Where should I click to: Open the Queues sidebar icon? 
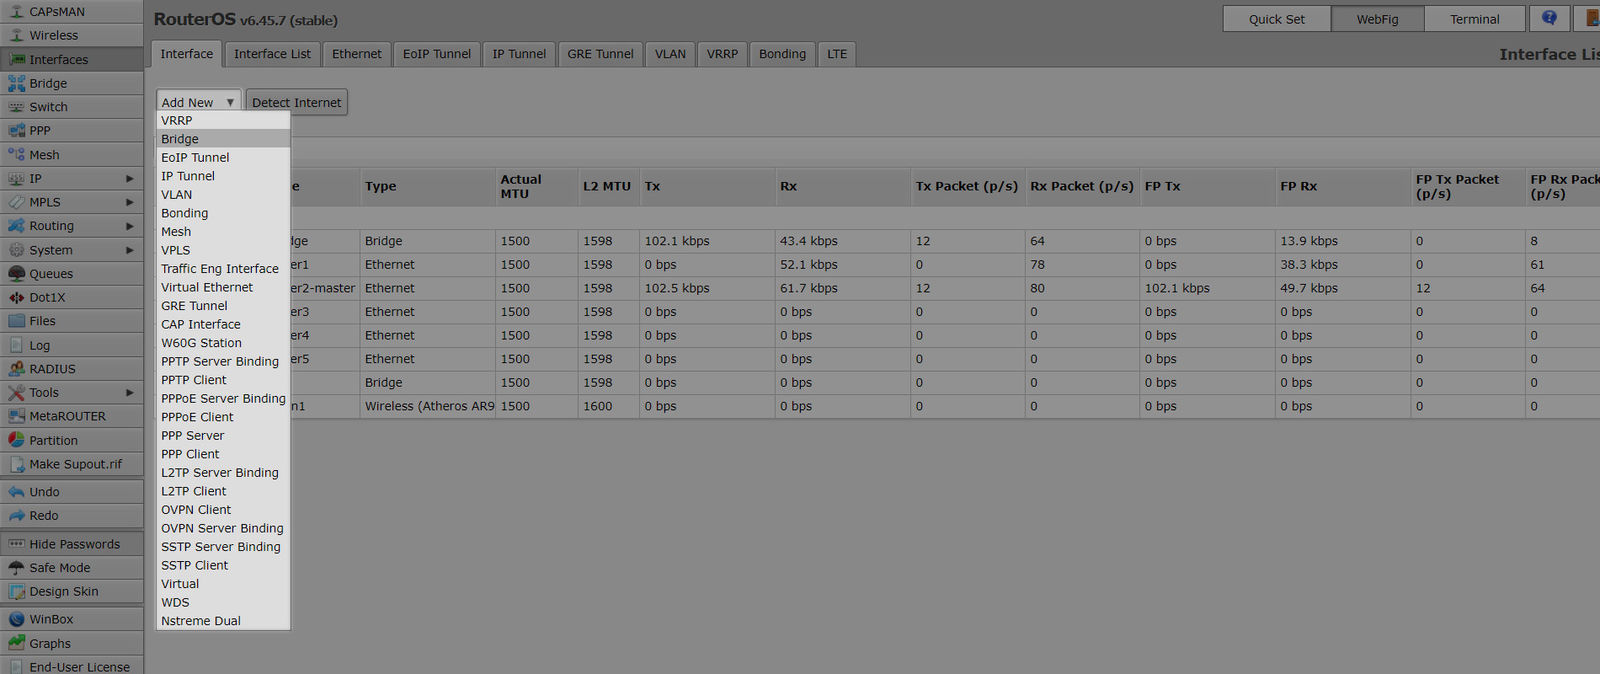[16, 274]
